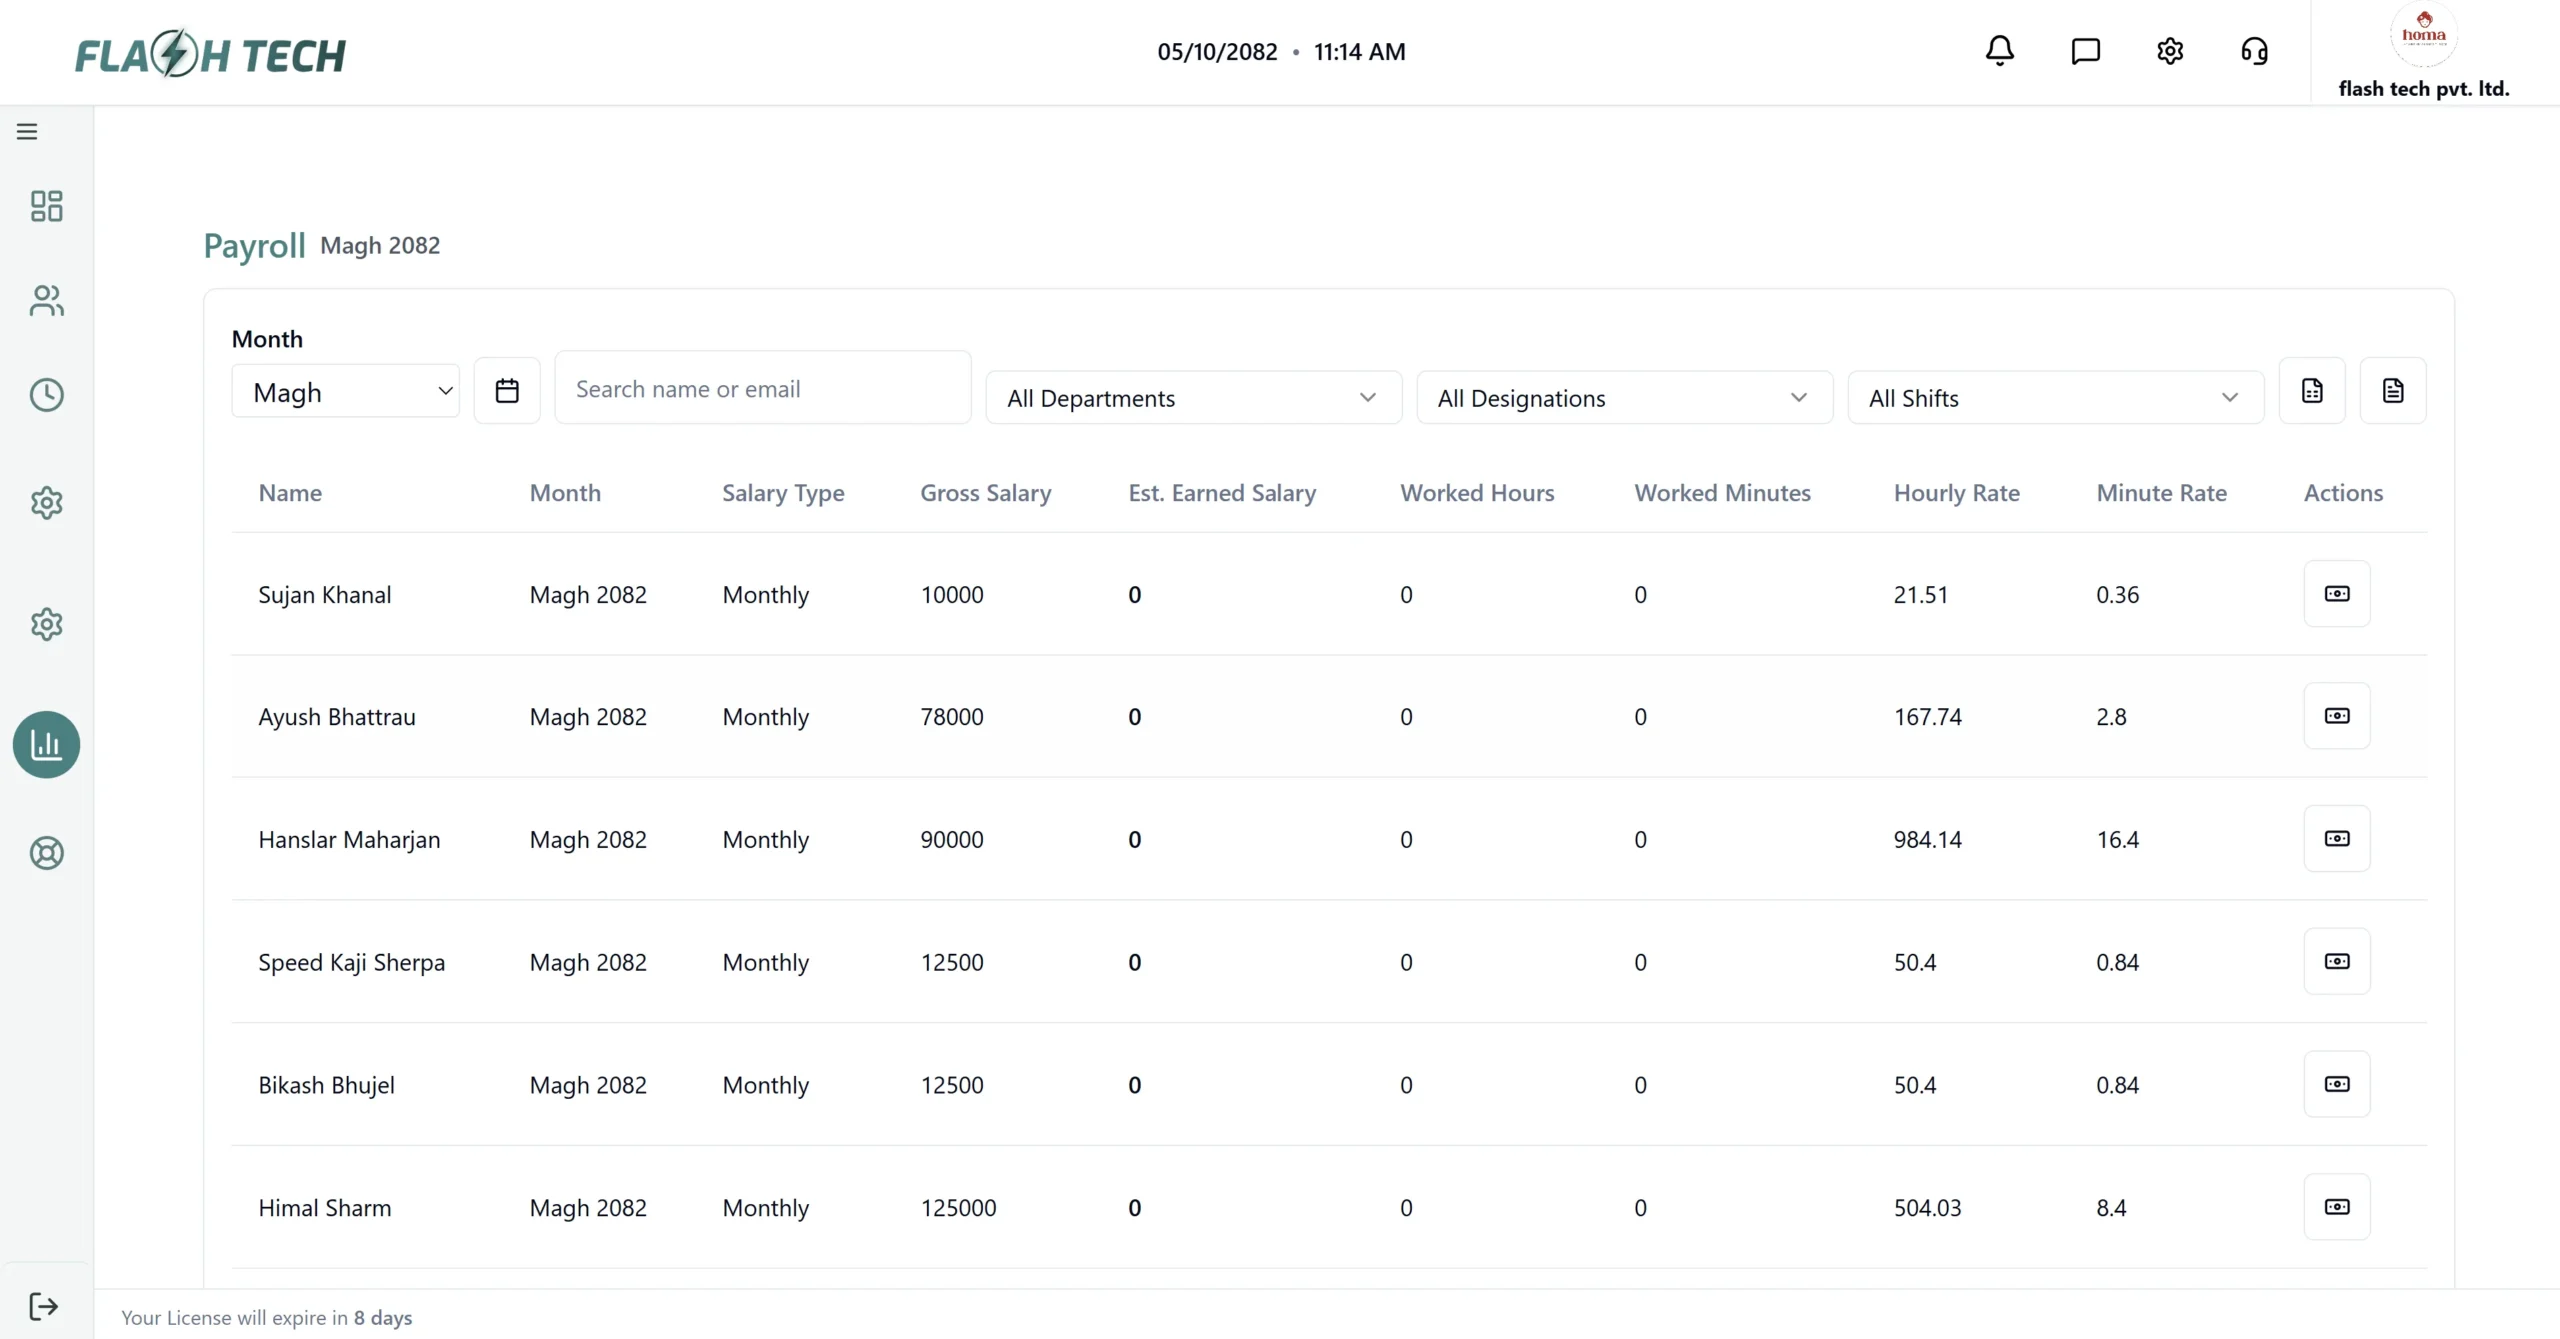Click the lifebuoy help icon in sidebar
Screen dimensions: 2560x1339
(x=46, y=853)
